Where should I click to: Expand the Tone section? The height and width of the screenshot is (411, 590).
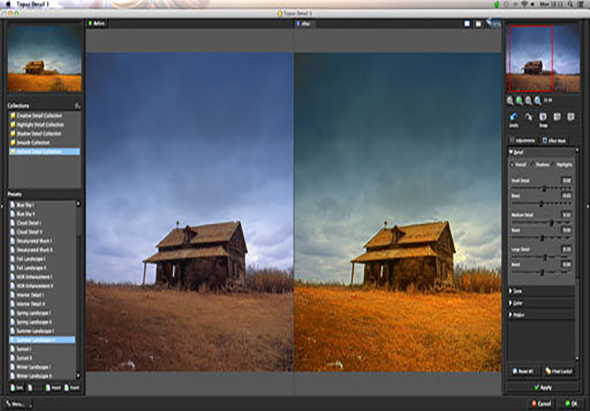tap(511, 291)
